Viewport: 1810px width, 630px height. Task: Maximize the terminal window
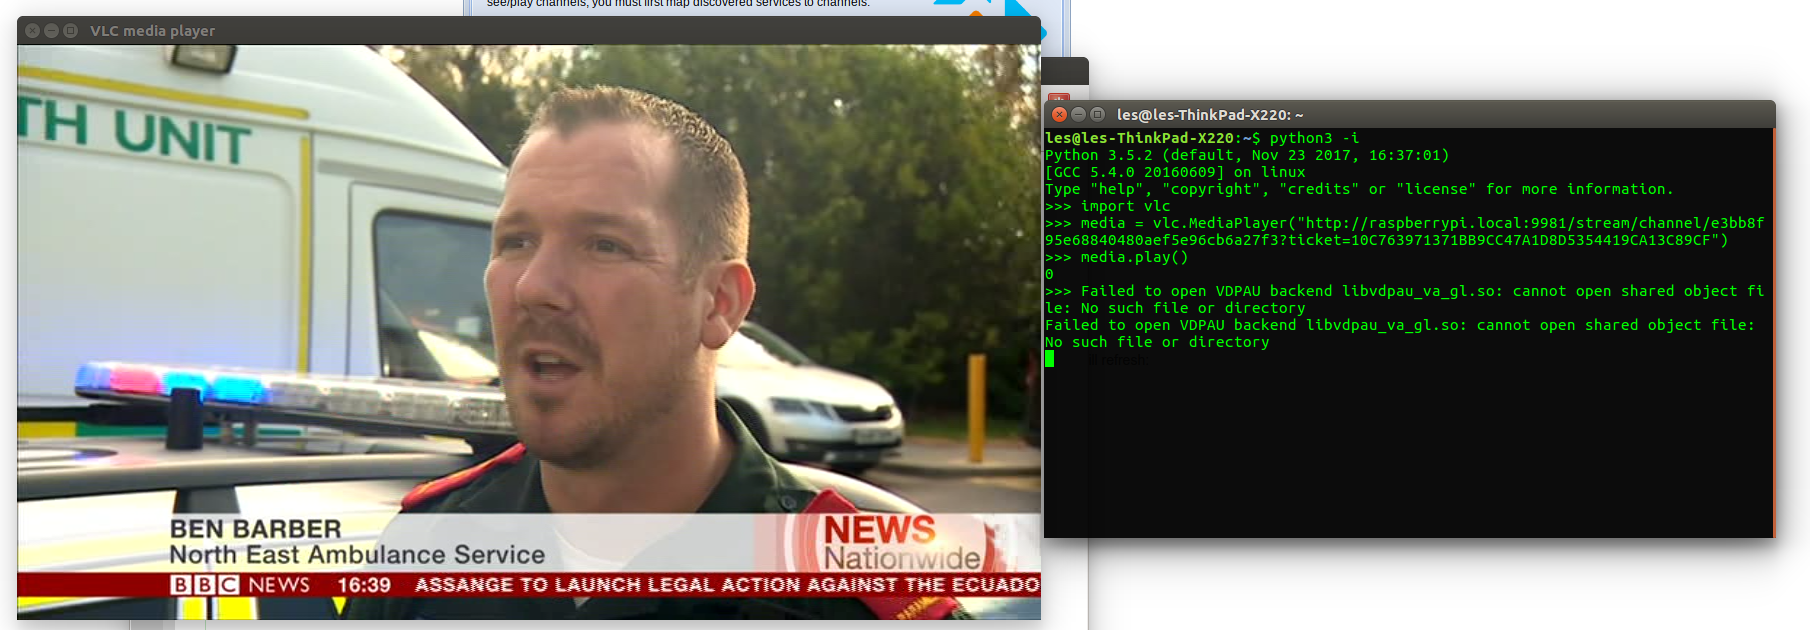coord(1097,114)
